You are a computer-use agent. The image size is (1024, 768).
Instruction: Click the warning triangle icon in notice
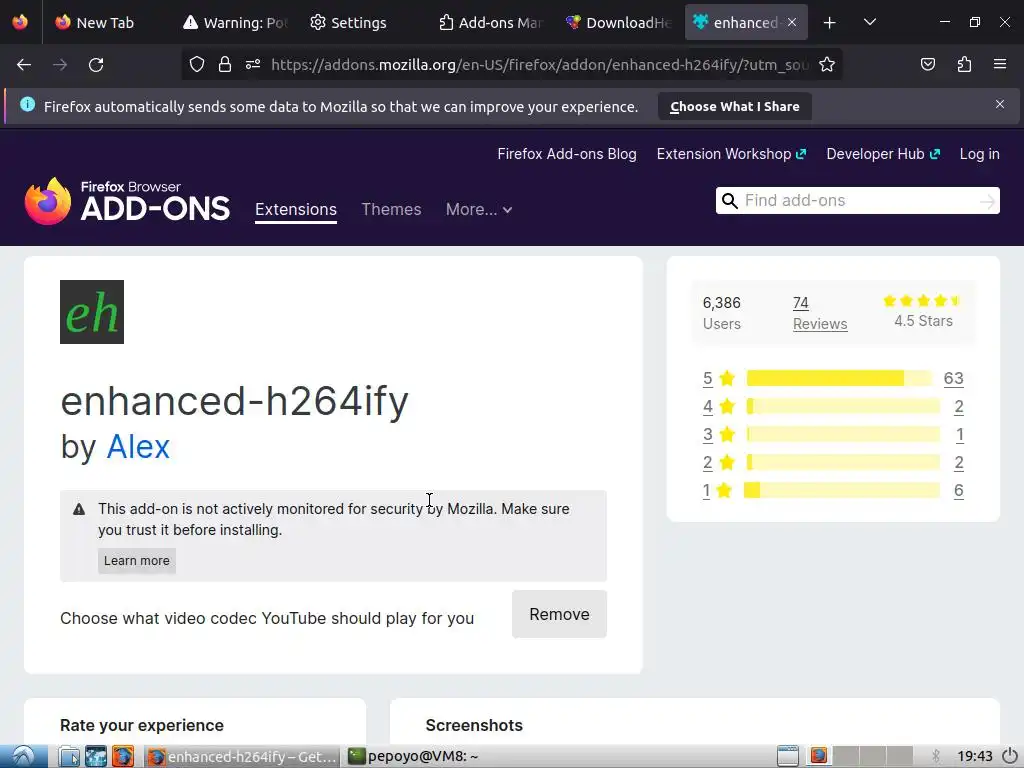click(x=79, y=509)
